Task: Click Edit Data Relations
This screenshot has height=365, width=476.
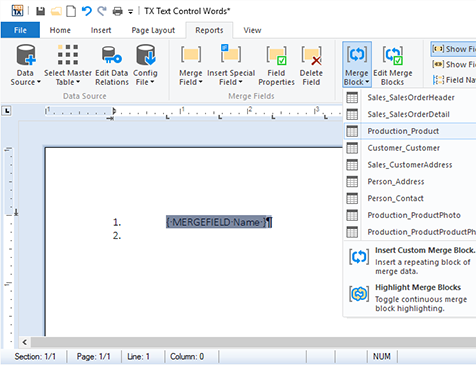Action: point(112,65)
